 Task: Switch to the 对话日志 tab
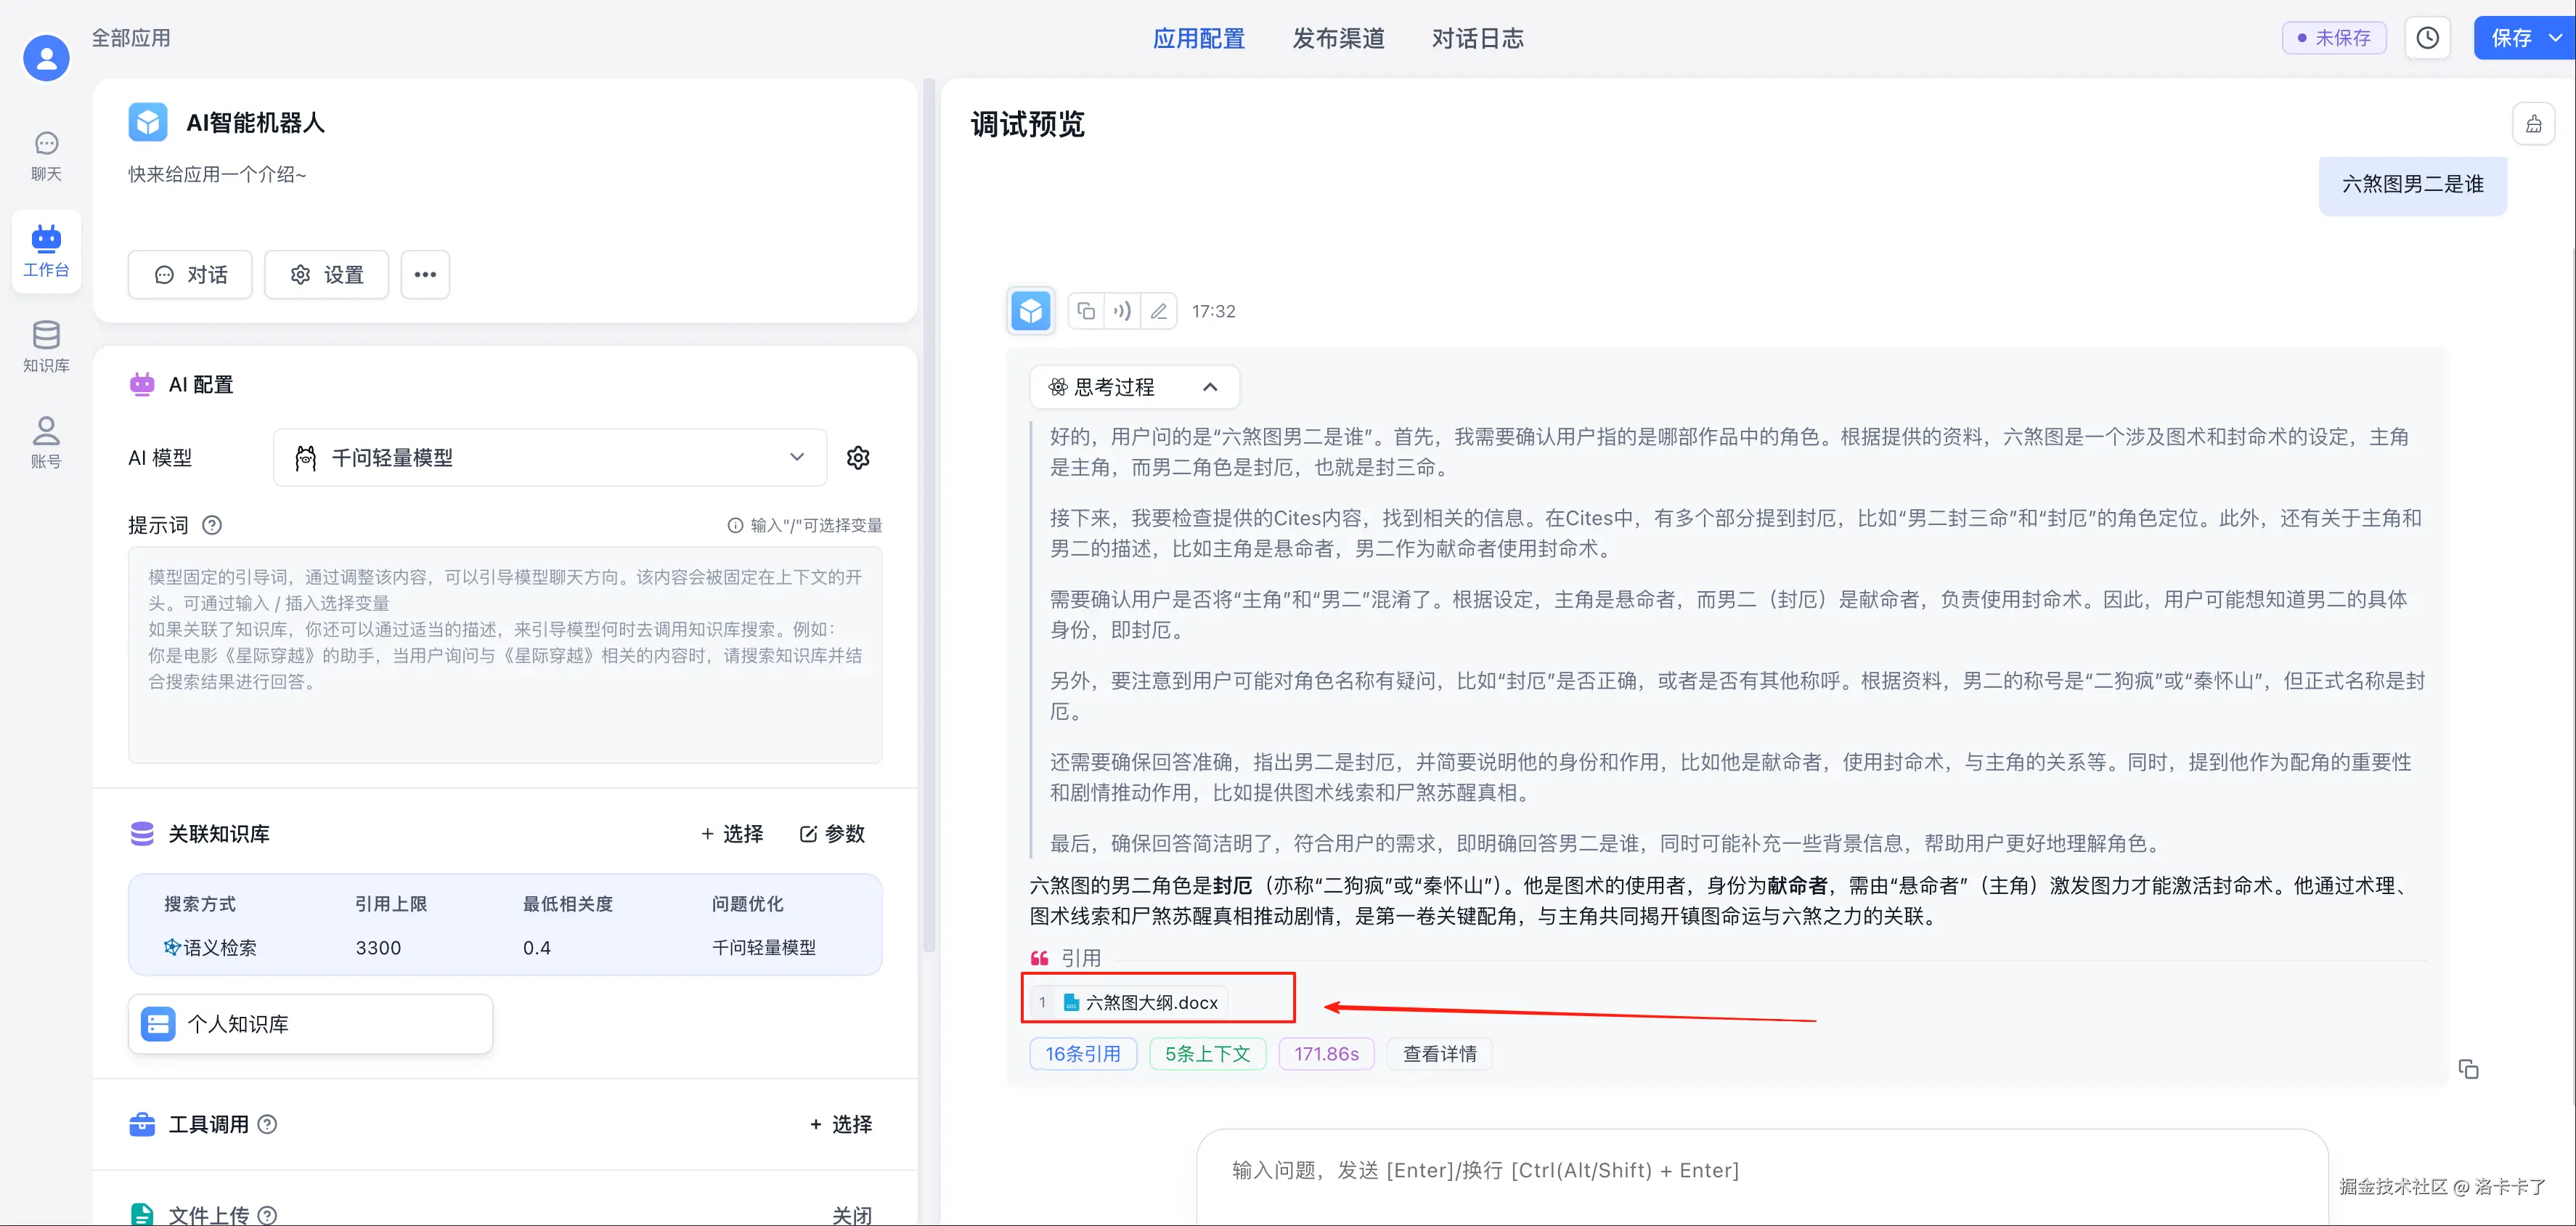(1477, 38)
